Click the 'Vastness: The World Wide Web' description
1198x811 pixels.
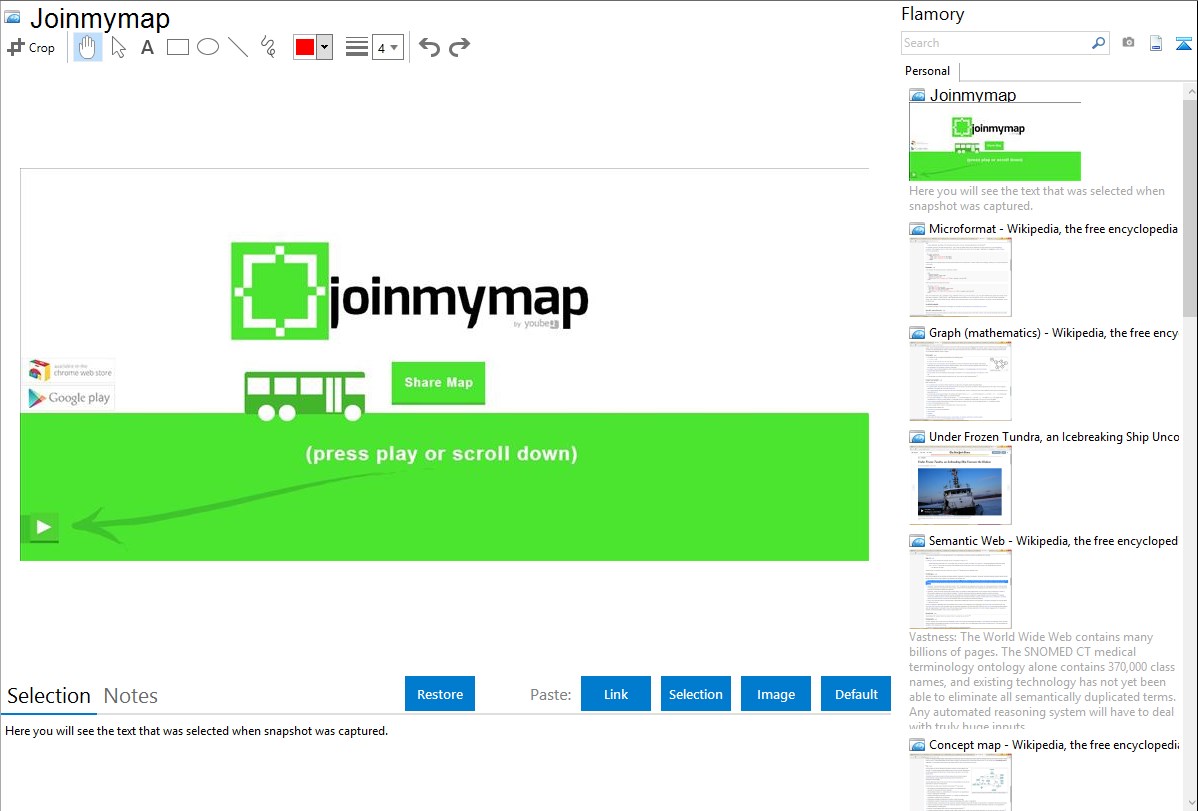click(x=1043, y=681)
